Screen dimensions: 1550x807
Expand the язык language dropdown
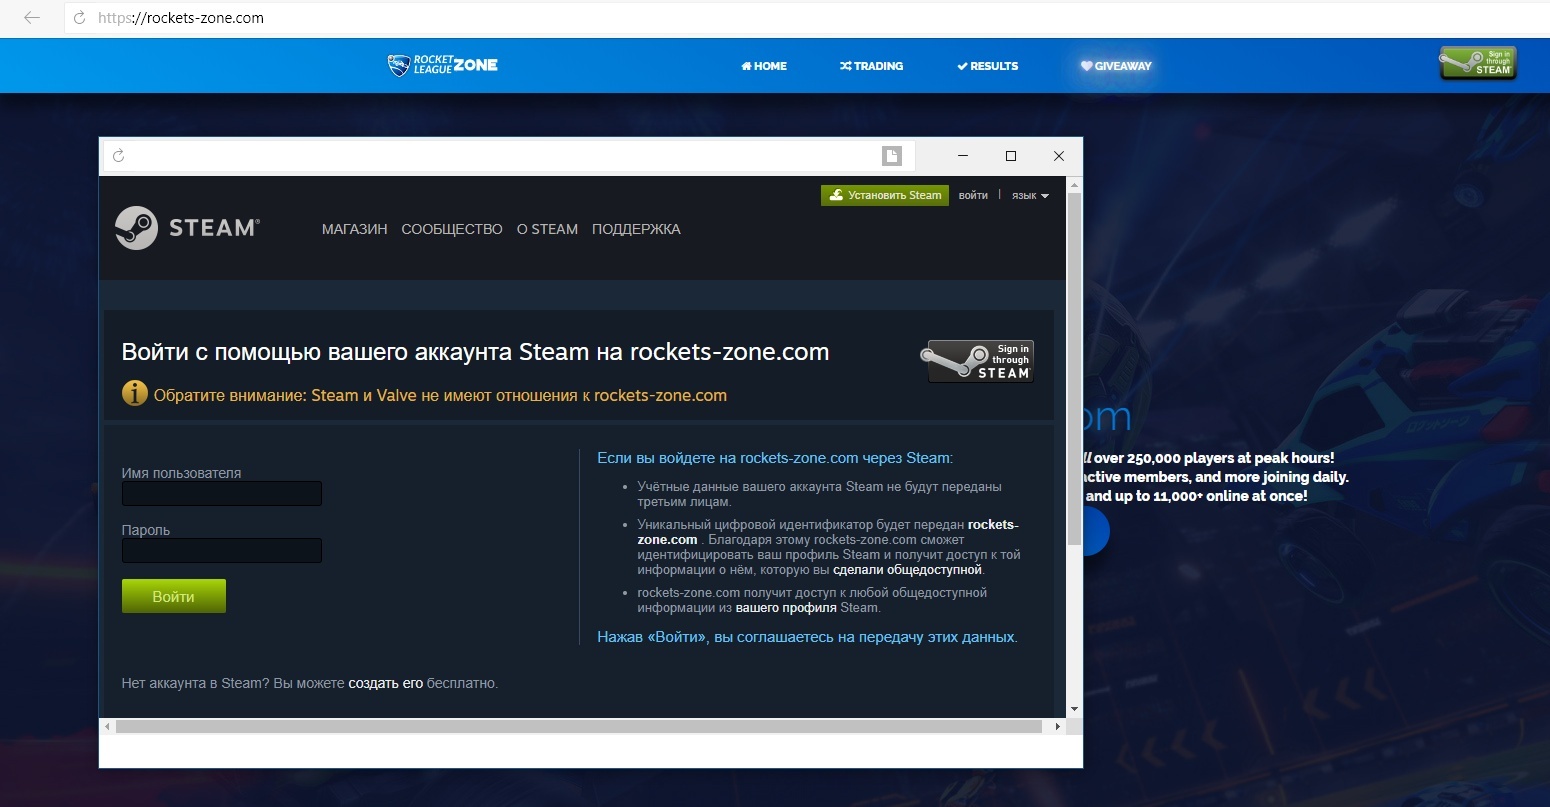[1030, 195]
